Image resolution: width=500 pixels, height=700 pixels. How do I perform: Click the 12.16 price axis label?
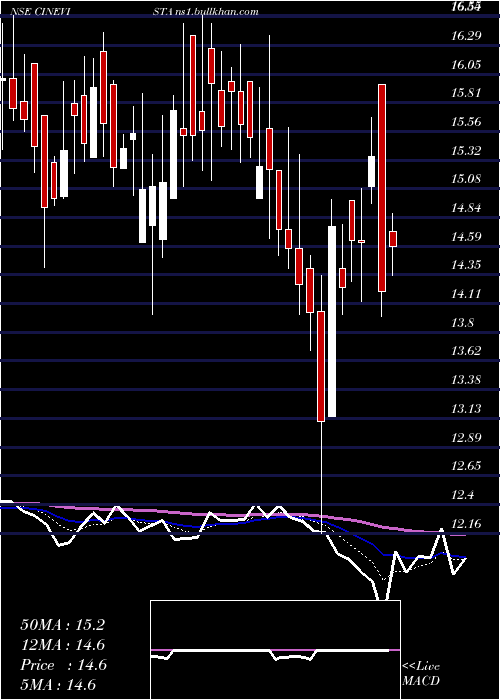(466, 523)
